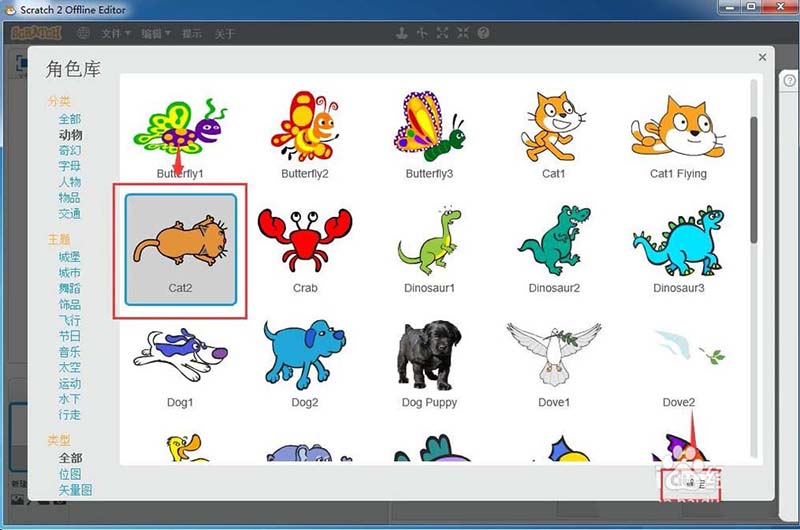Select the grow sprite tool
This screenshot has height=530, width=800.
[x=442, y=33]
